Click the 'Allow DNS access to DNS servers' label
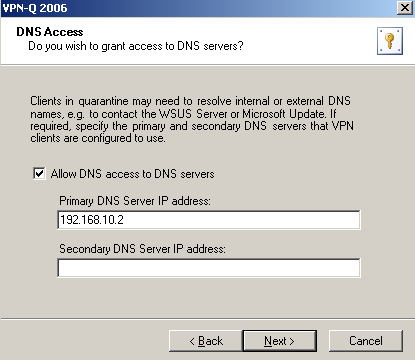 click(132, 174)
